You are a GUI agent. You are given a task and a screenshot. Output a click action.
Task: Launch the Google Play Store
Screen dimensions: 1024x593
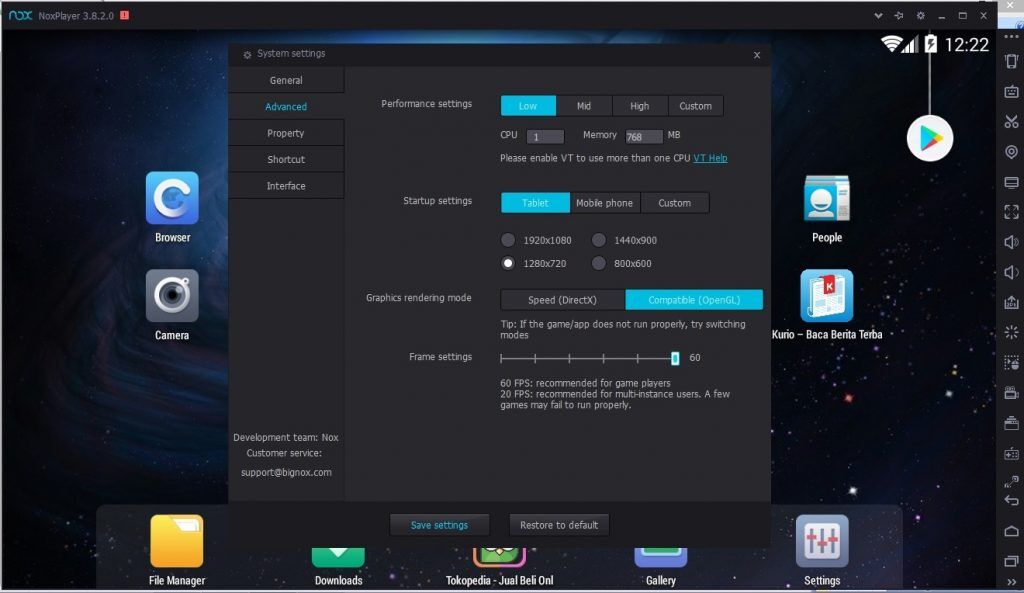pyautogui.click(x=928, y=137)
